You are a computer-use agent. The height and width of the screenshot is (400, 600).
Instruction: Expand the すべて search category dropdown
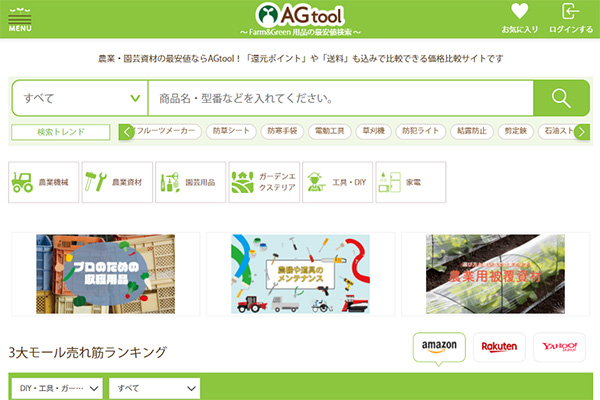click(x=80, y=98)
